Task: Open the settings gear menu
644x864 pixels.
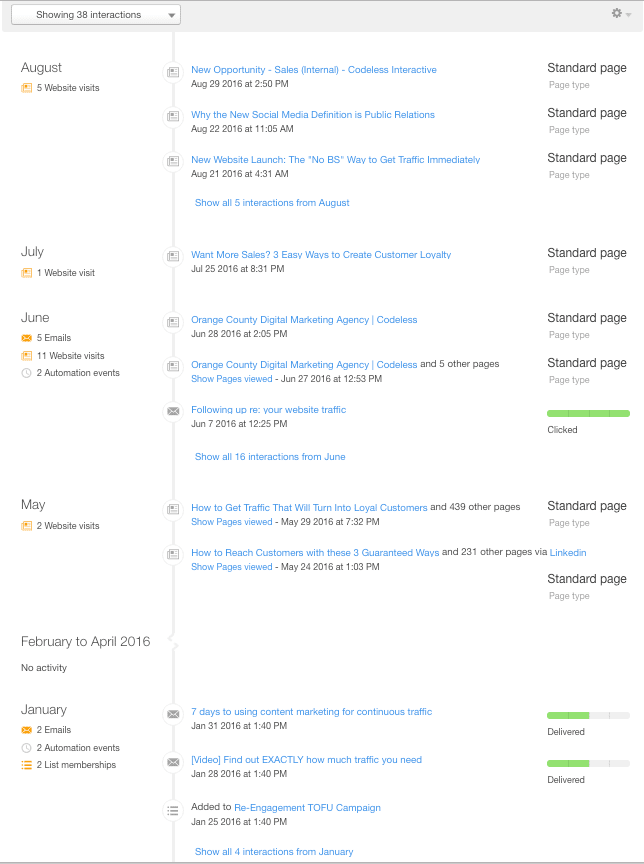Action: (x=621, y=13)
